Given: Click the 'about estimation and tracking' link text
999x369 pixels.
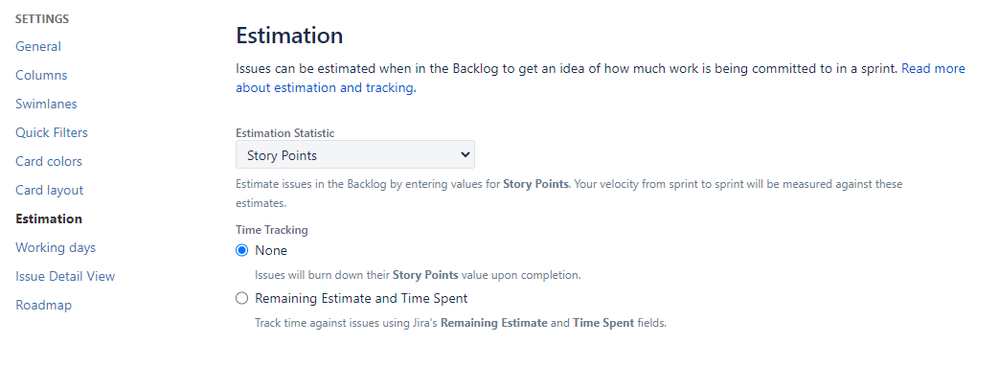Looking at the screenshot, I should (326, 88).
